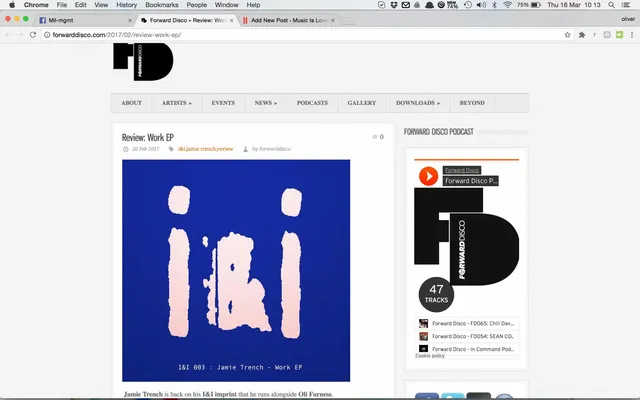Open the puzzle-piece extension icon

(582, 35)
